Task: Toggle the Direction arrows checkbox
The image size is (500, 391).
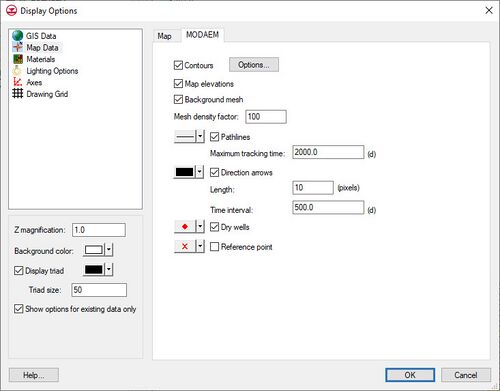Action: (x=214, y=172)
